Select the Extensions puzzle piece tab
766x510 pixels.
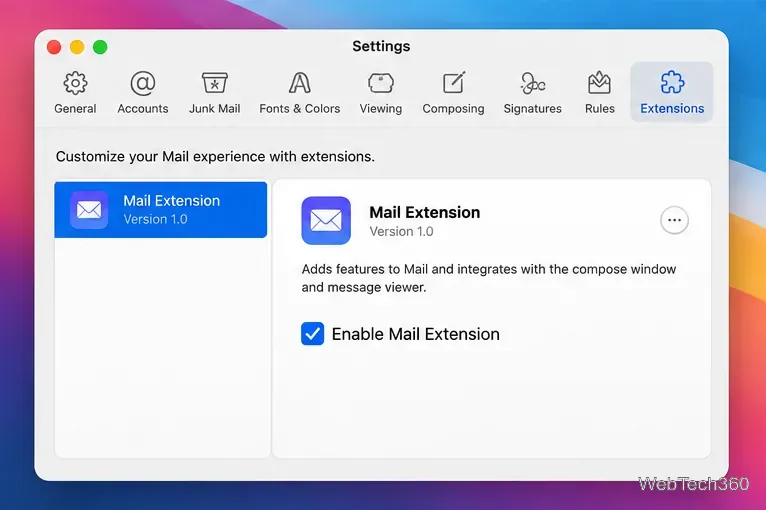point(672,92)
